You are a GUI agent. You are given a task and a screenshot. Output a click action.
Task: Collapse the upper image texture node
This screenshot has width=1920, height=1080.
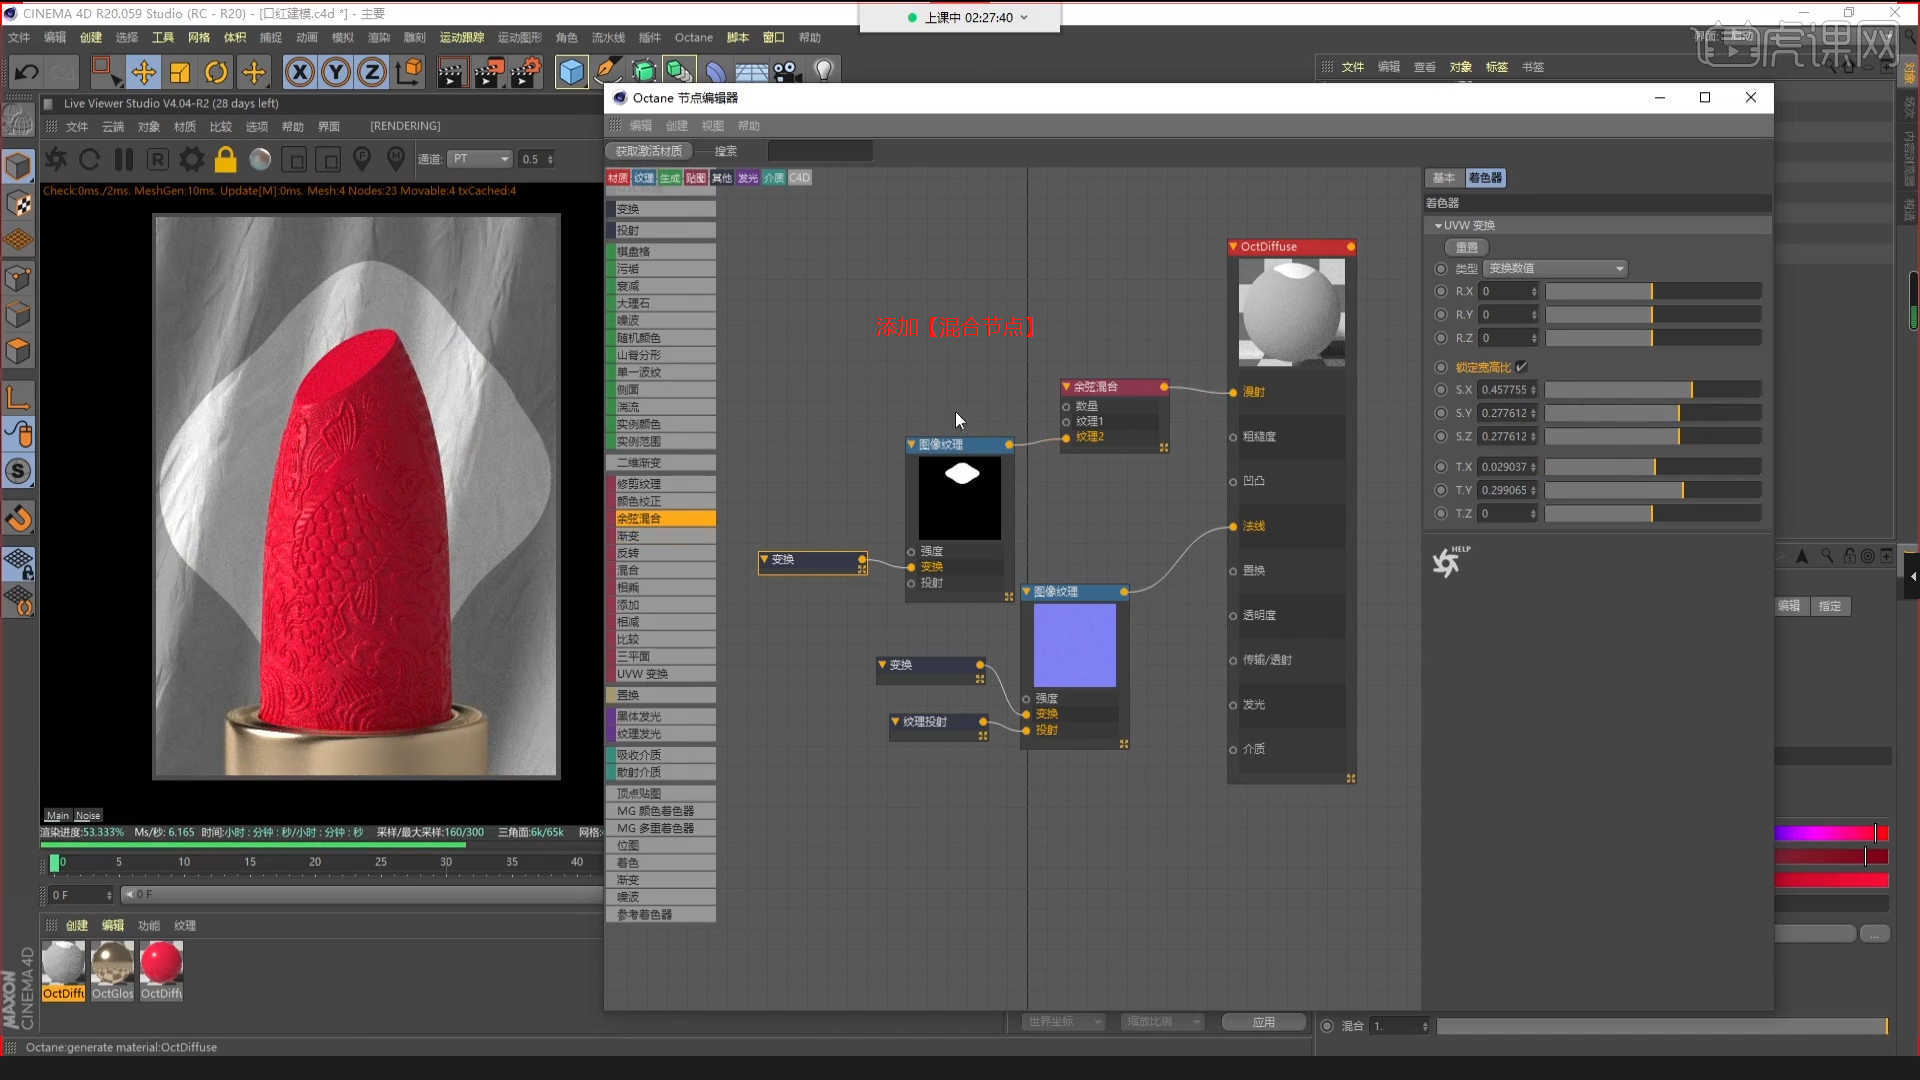911,445
